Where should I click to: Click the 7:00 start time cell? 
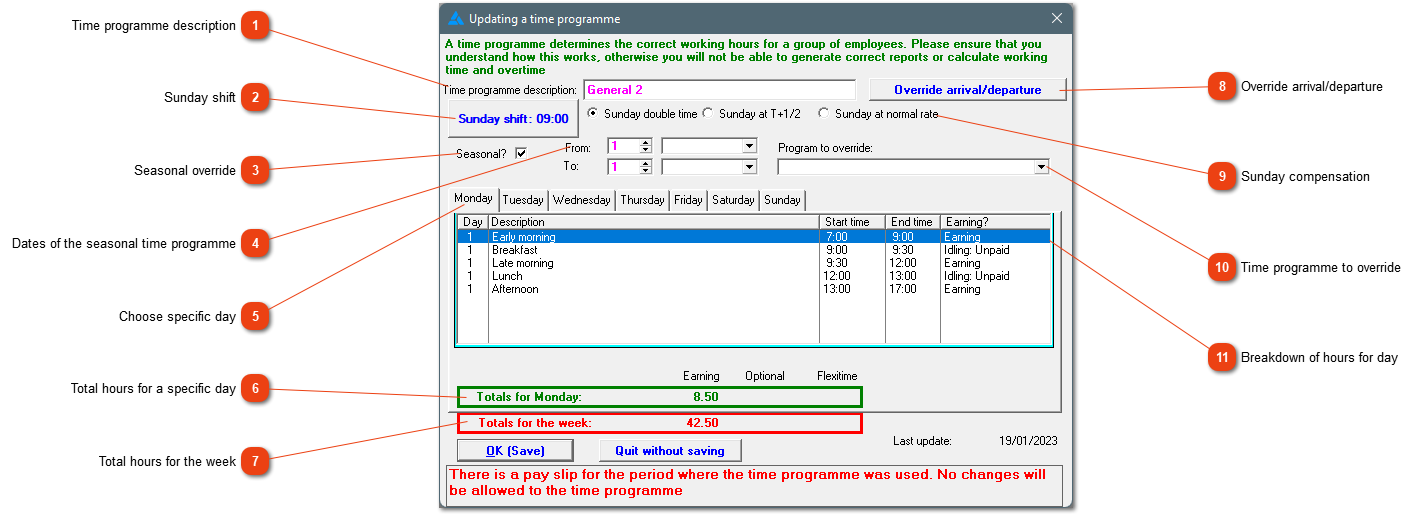click(836, 237)
